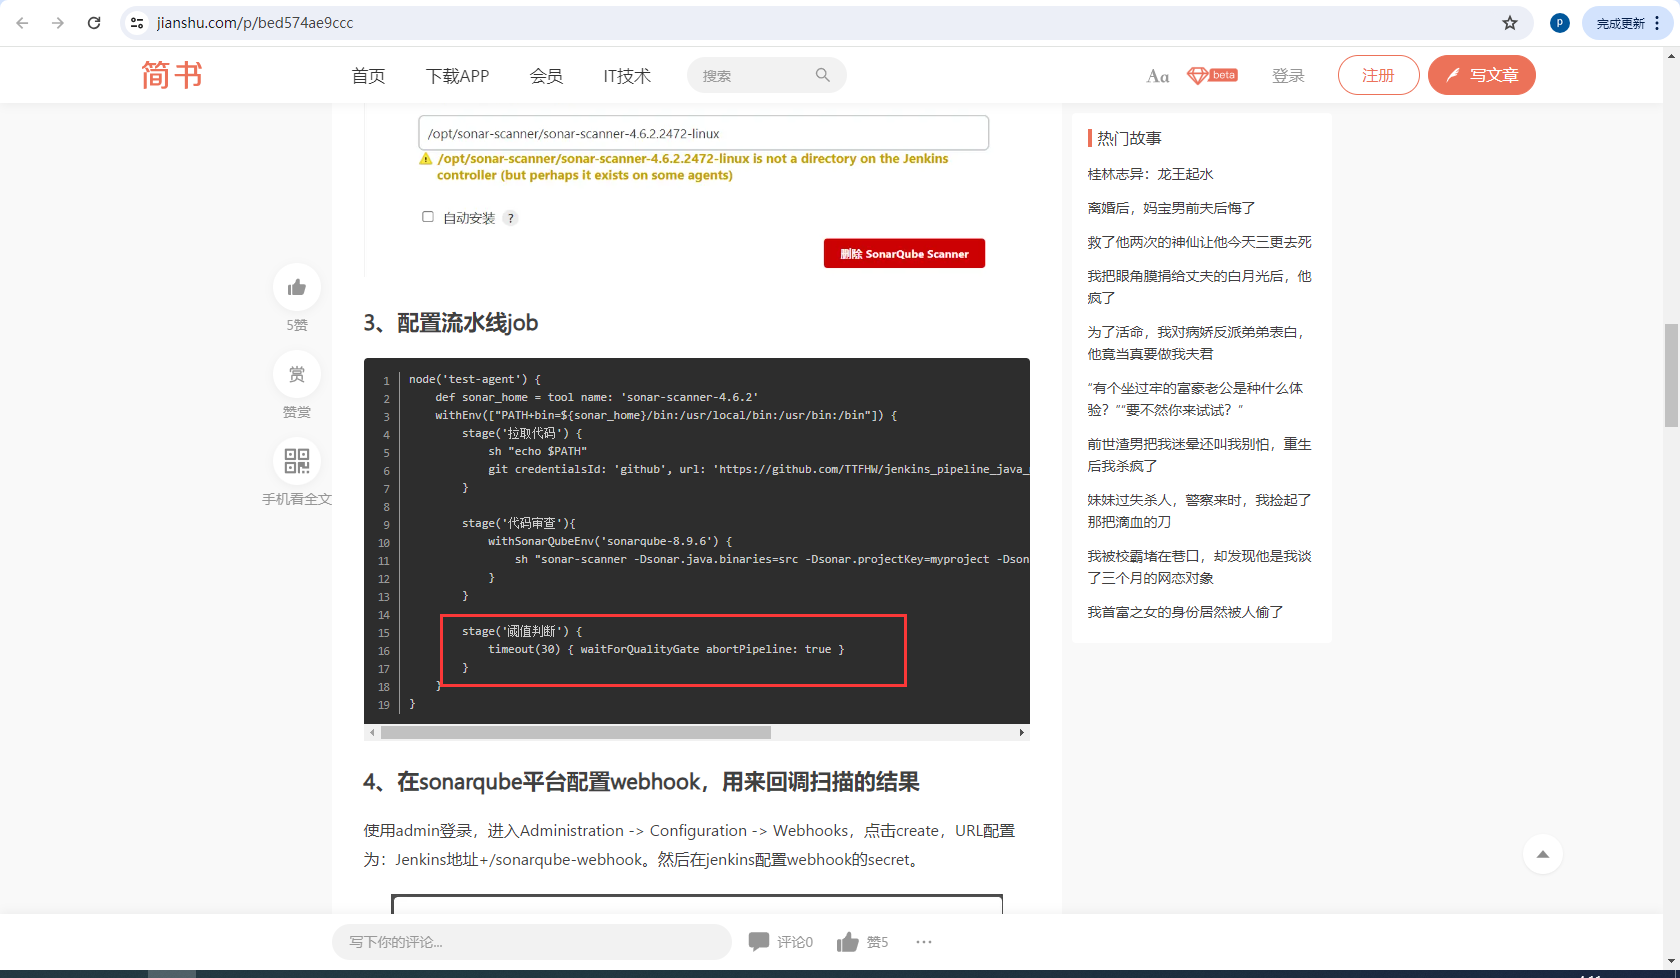The image size is (1680, 978).
Task: Open the IT技术 navigation item
Action: pyautogui.click(x=627, y=76)
